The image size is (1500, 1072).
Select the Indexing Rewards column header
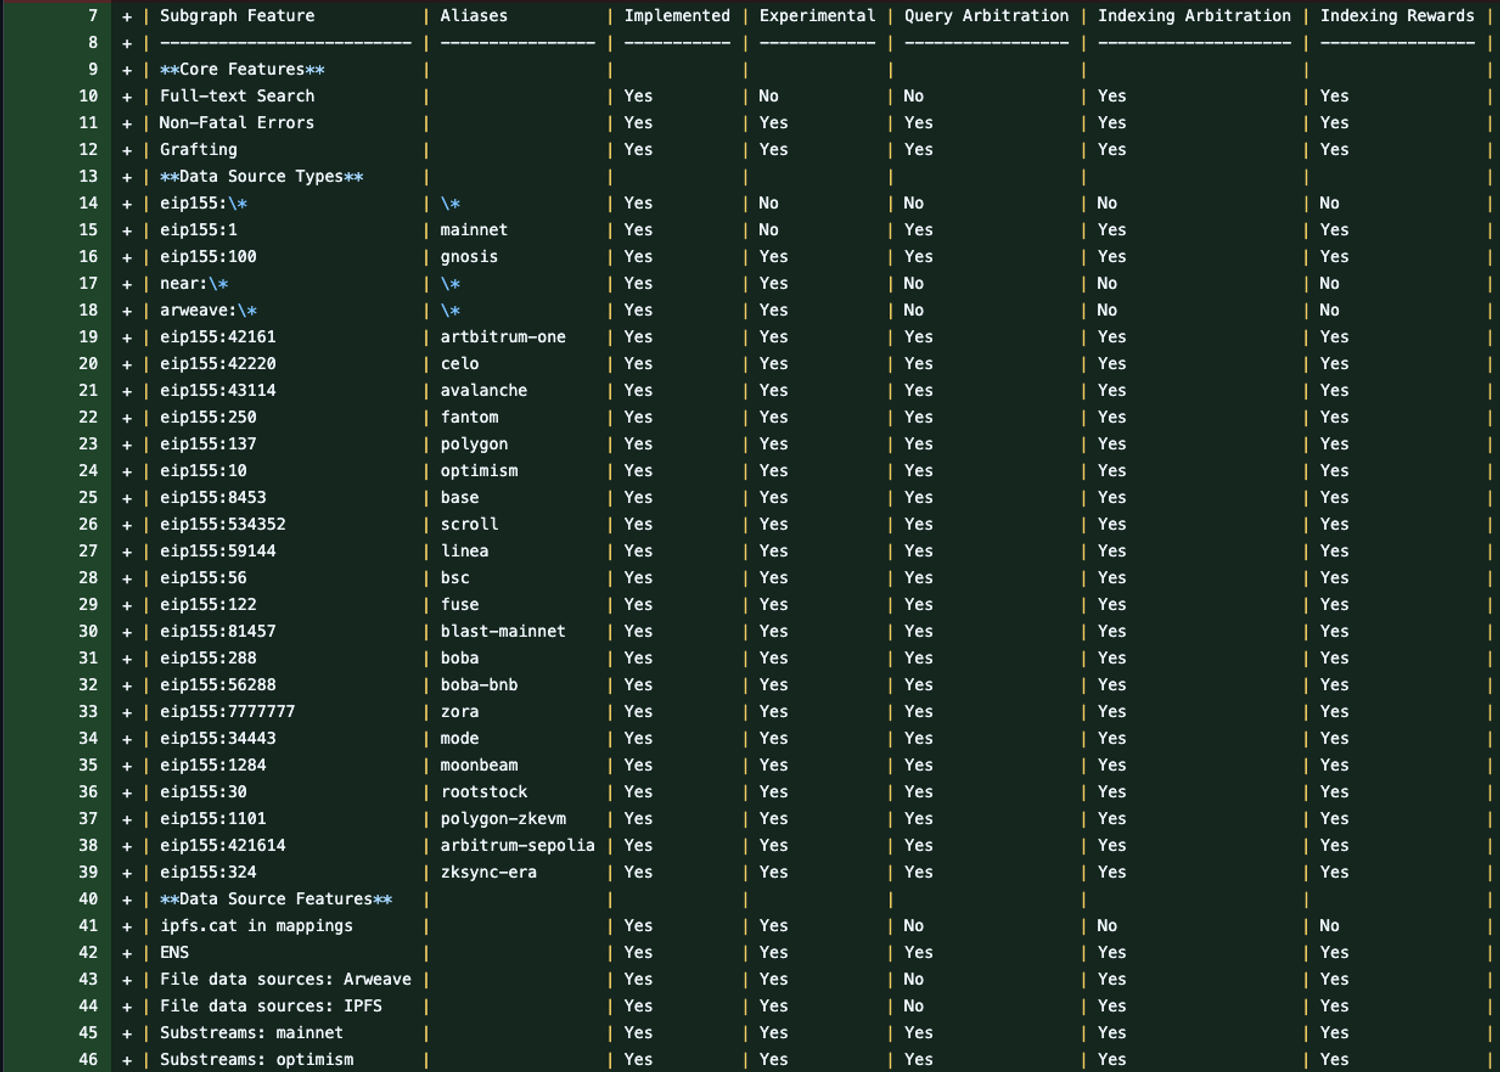[1397, 15]
